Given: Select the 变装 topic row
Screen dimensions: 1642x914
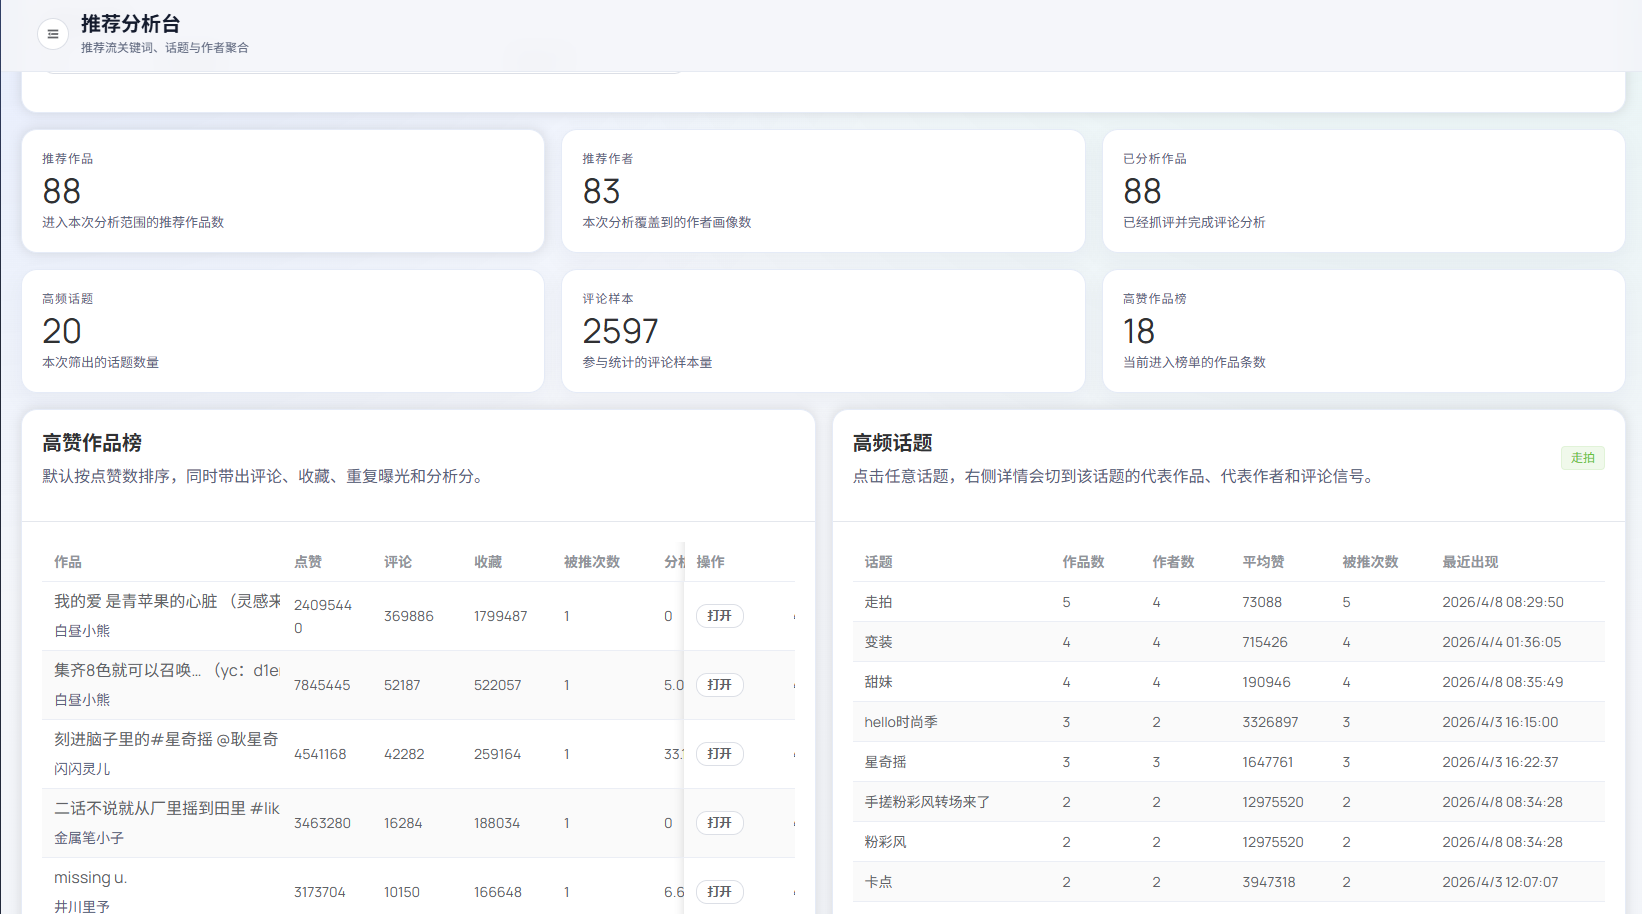Looking at the screenshot, I should pos(1228,642).
